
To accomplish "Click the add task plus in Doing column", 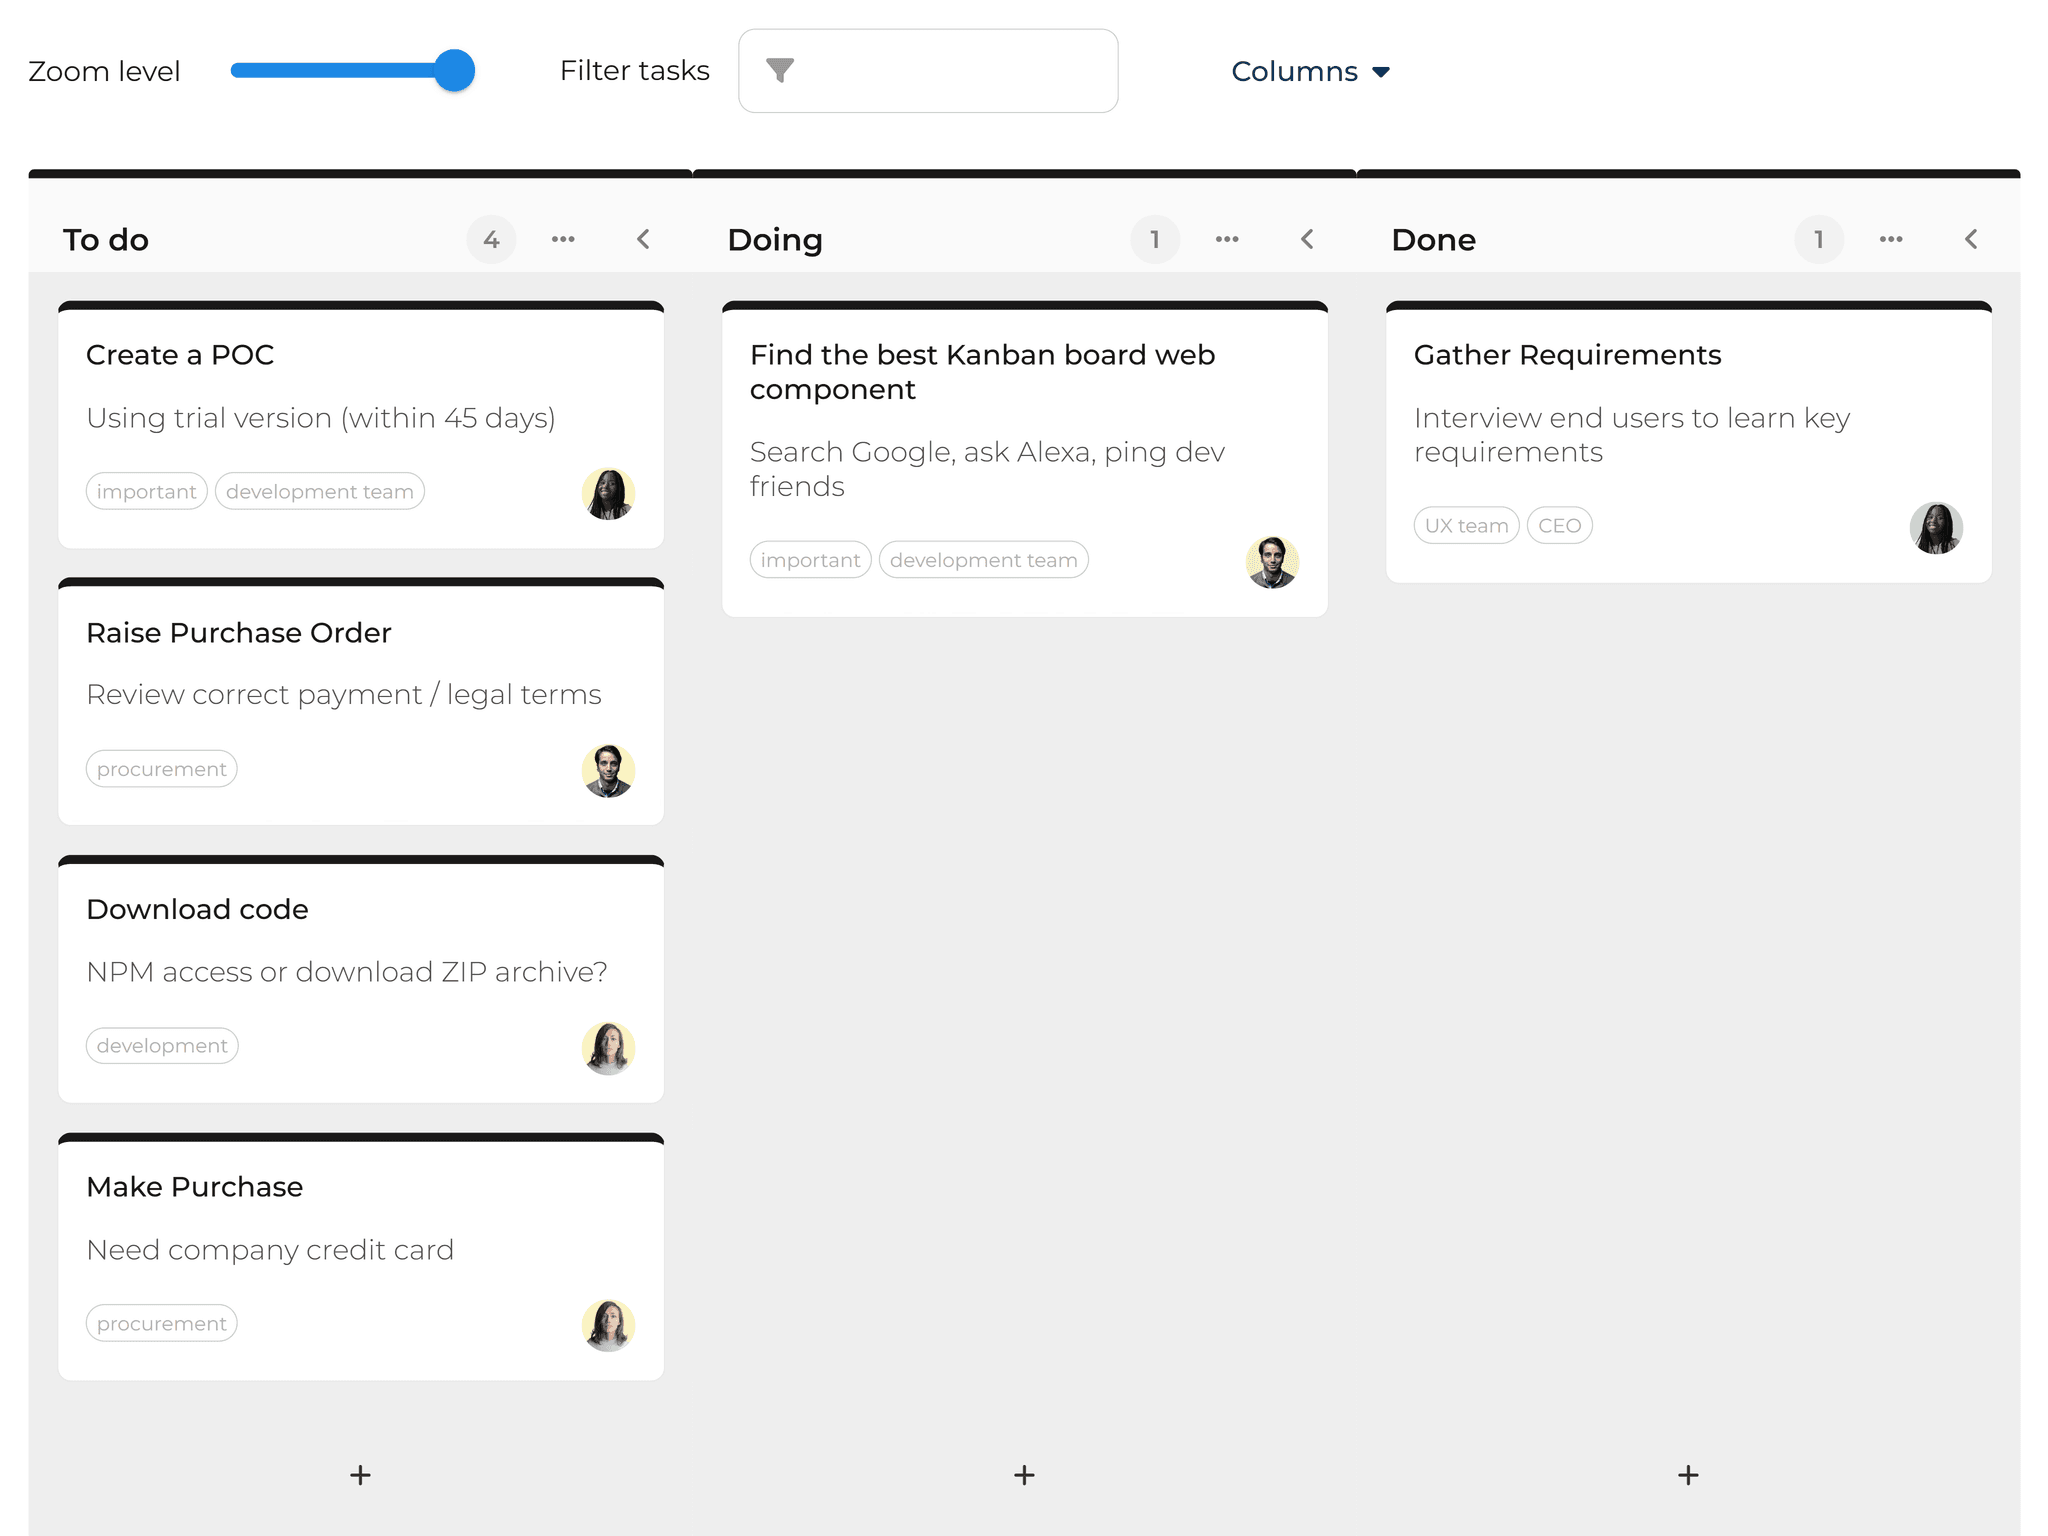I will [x=1024, y=1474].
